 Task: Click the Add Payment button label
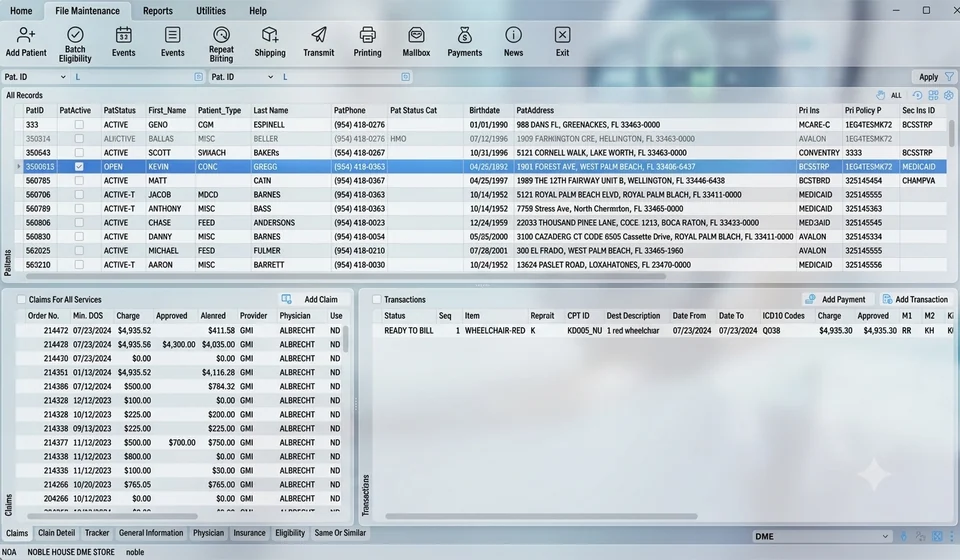pos(844,299)
